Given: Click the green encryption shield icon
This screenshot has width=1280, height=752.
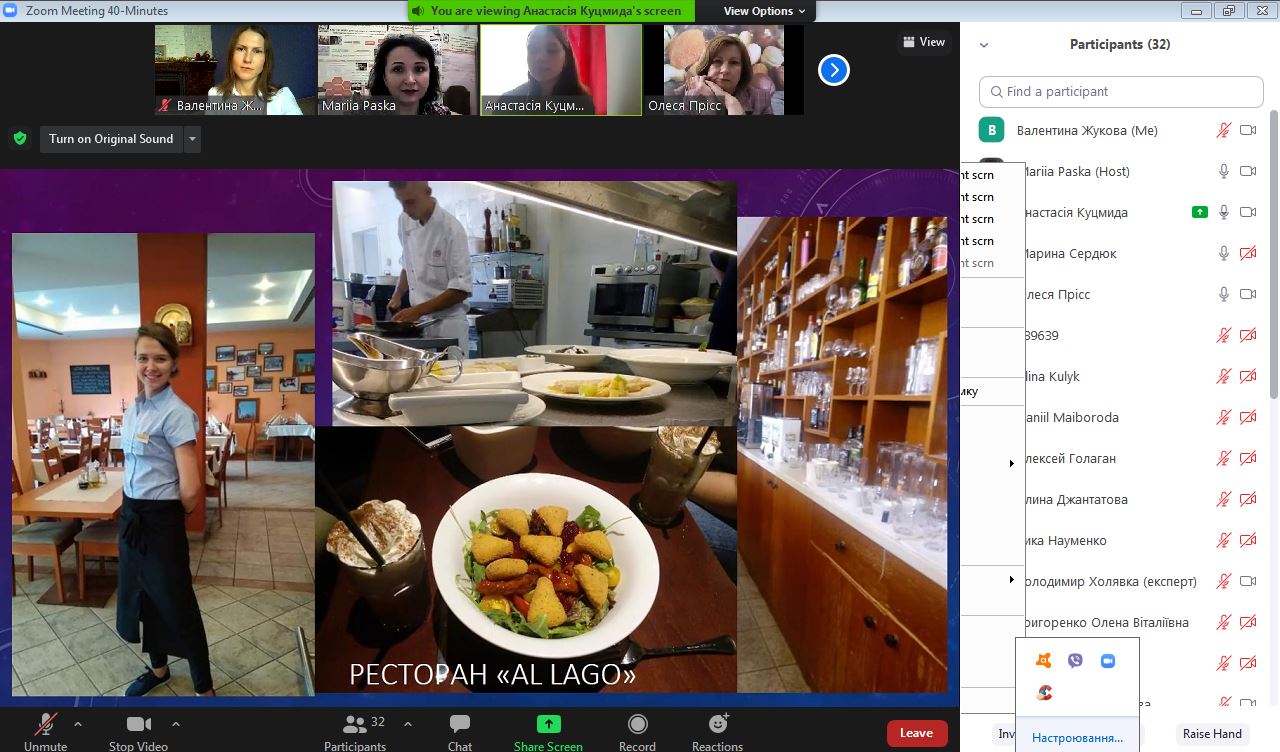Looking at the screenshot, I should (20, 139).
